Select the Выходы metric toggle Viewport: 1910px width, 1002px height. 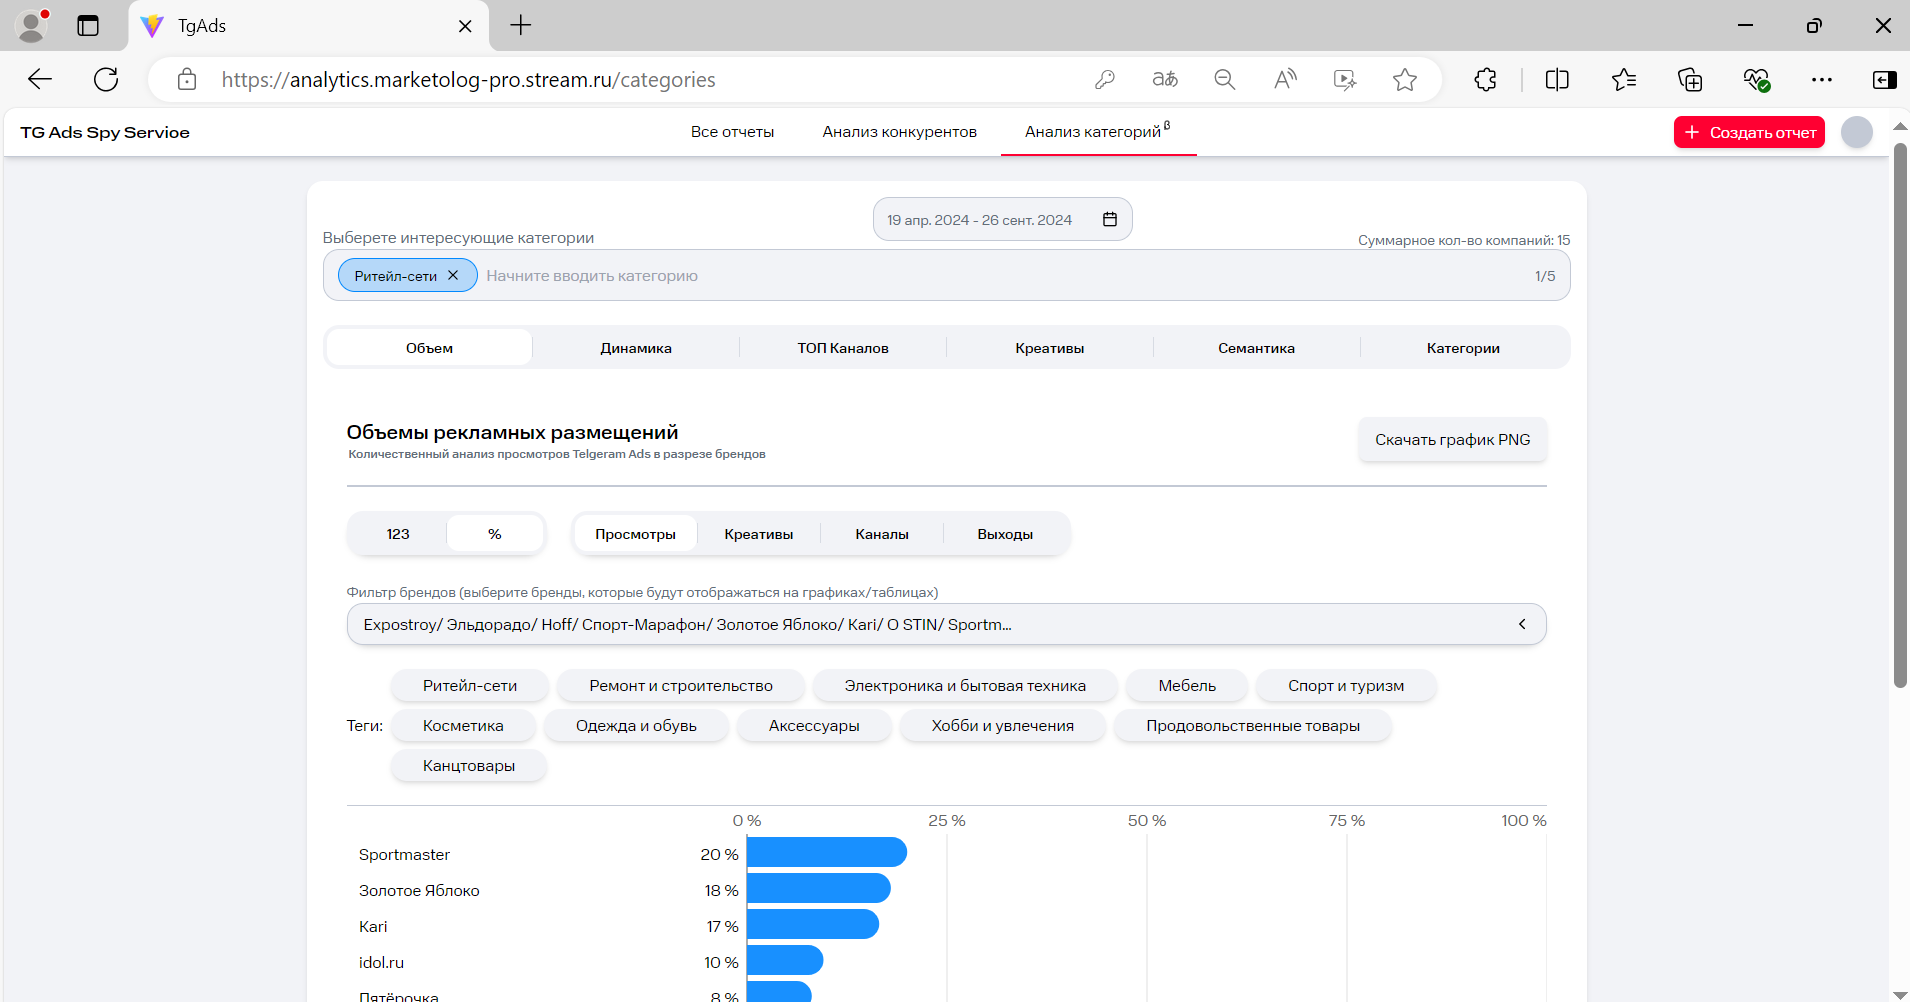click(x=1005, y=534)
